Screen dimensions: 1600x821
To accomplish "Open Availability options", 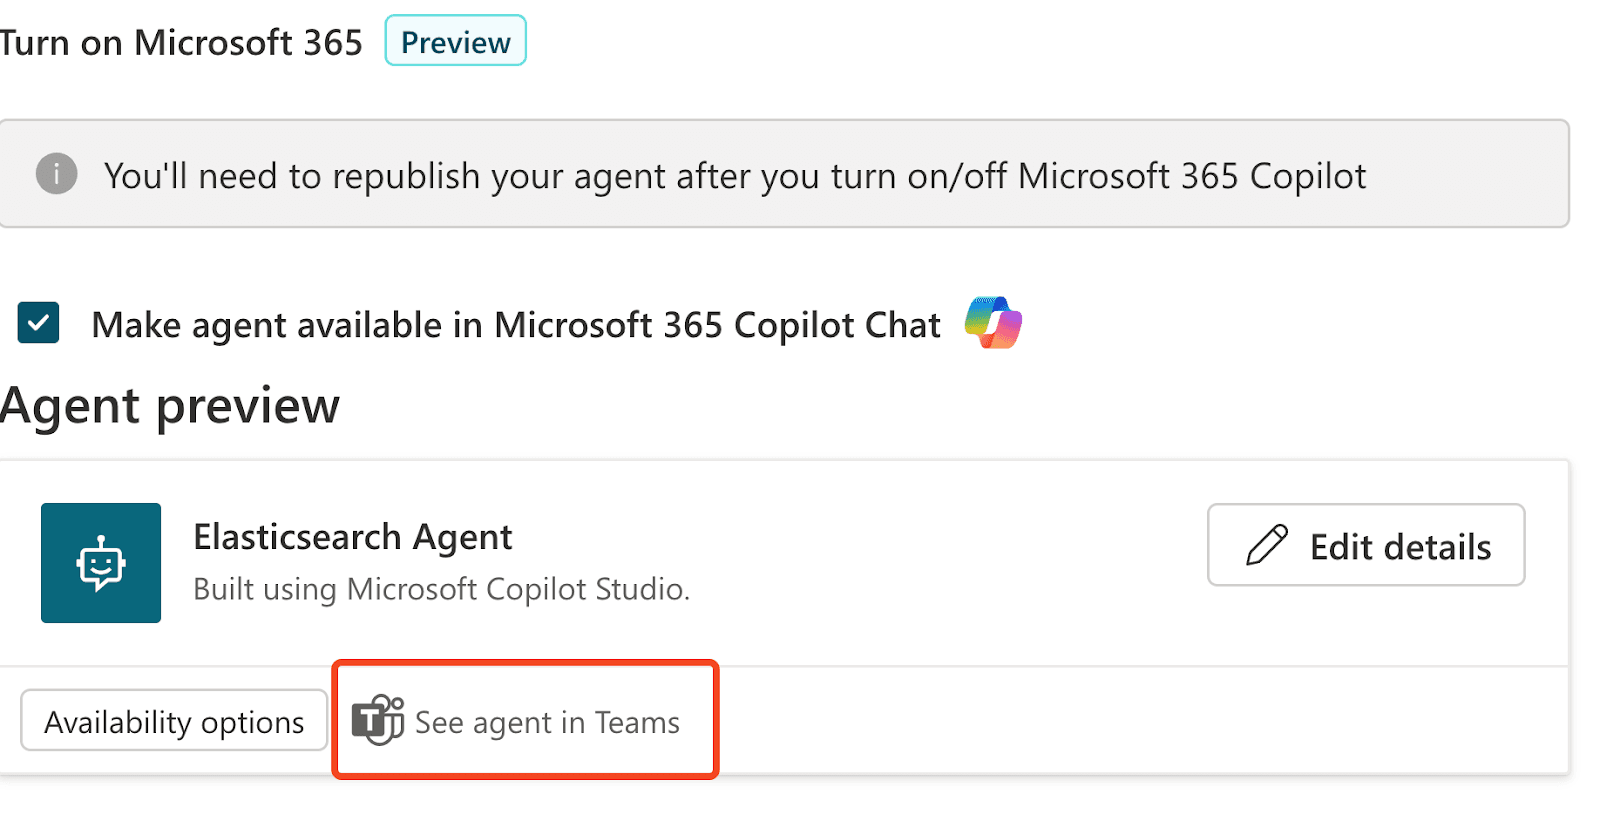I will 174,721.
